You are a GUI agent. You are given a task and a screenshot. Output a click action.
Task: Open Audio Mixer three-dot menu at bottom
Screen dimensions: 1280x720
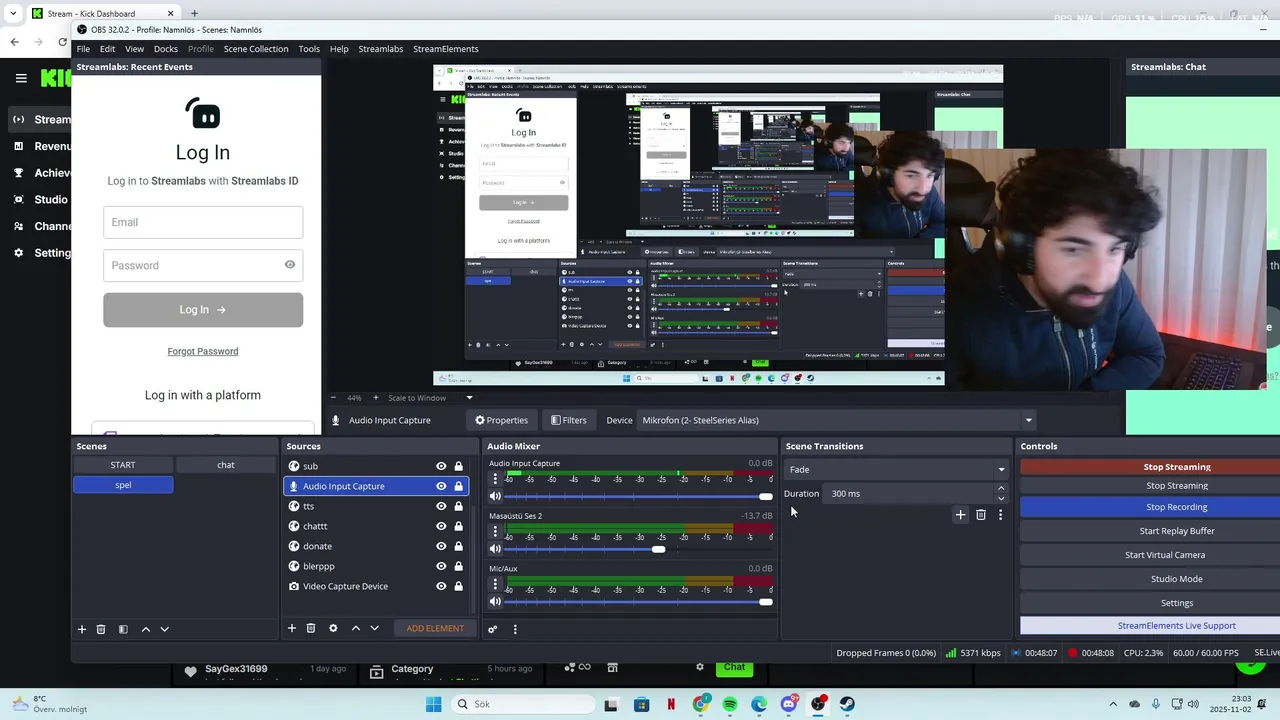click(x=515, y=629)
